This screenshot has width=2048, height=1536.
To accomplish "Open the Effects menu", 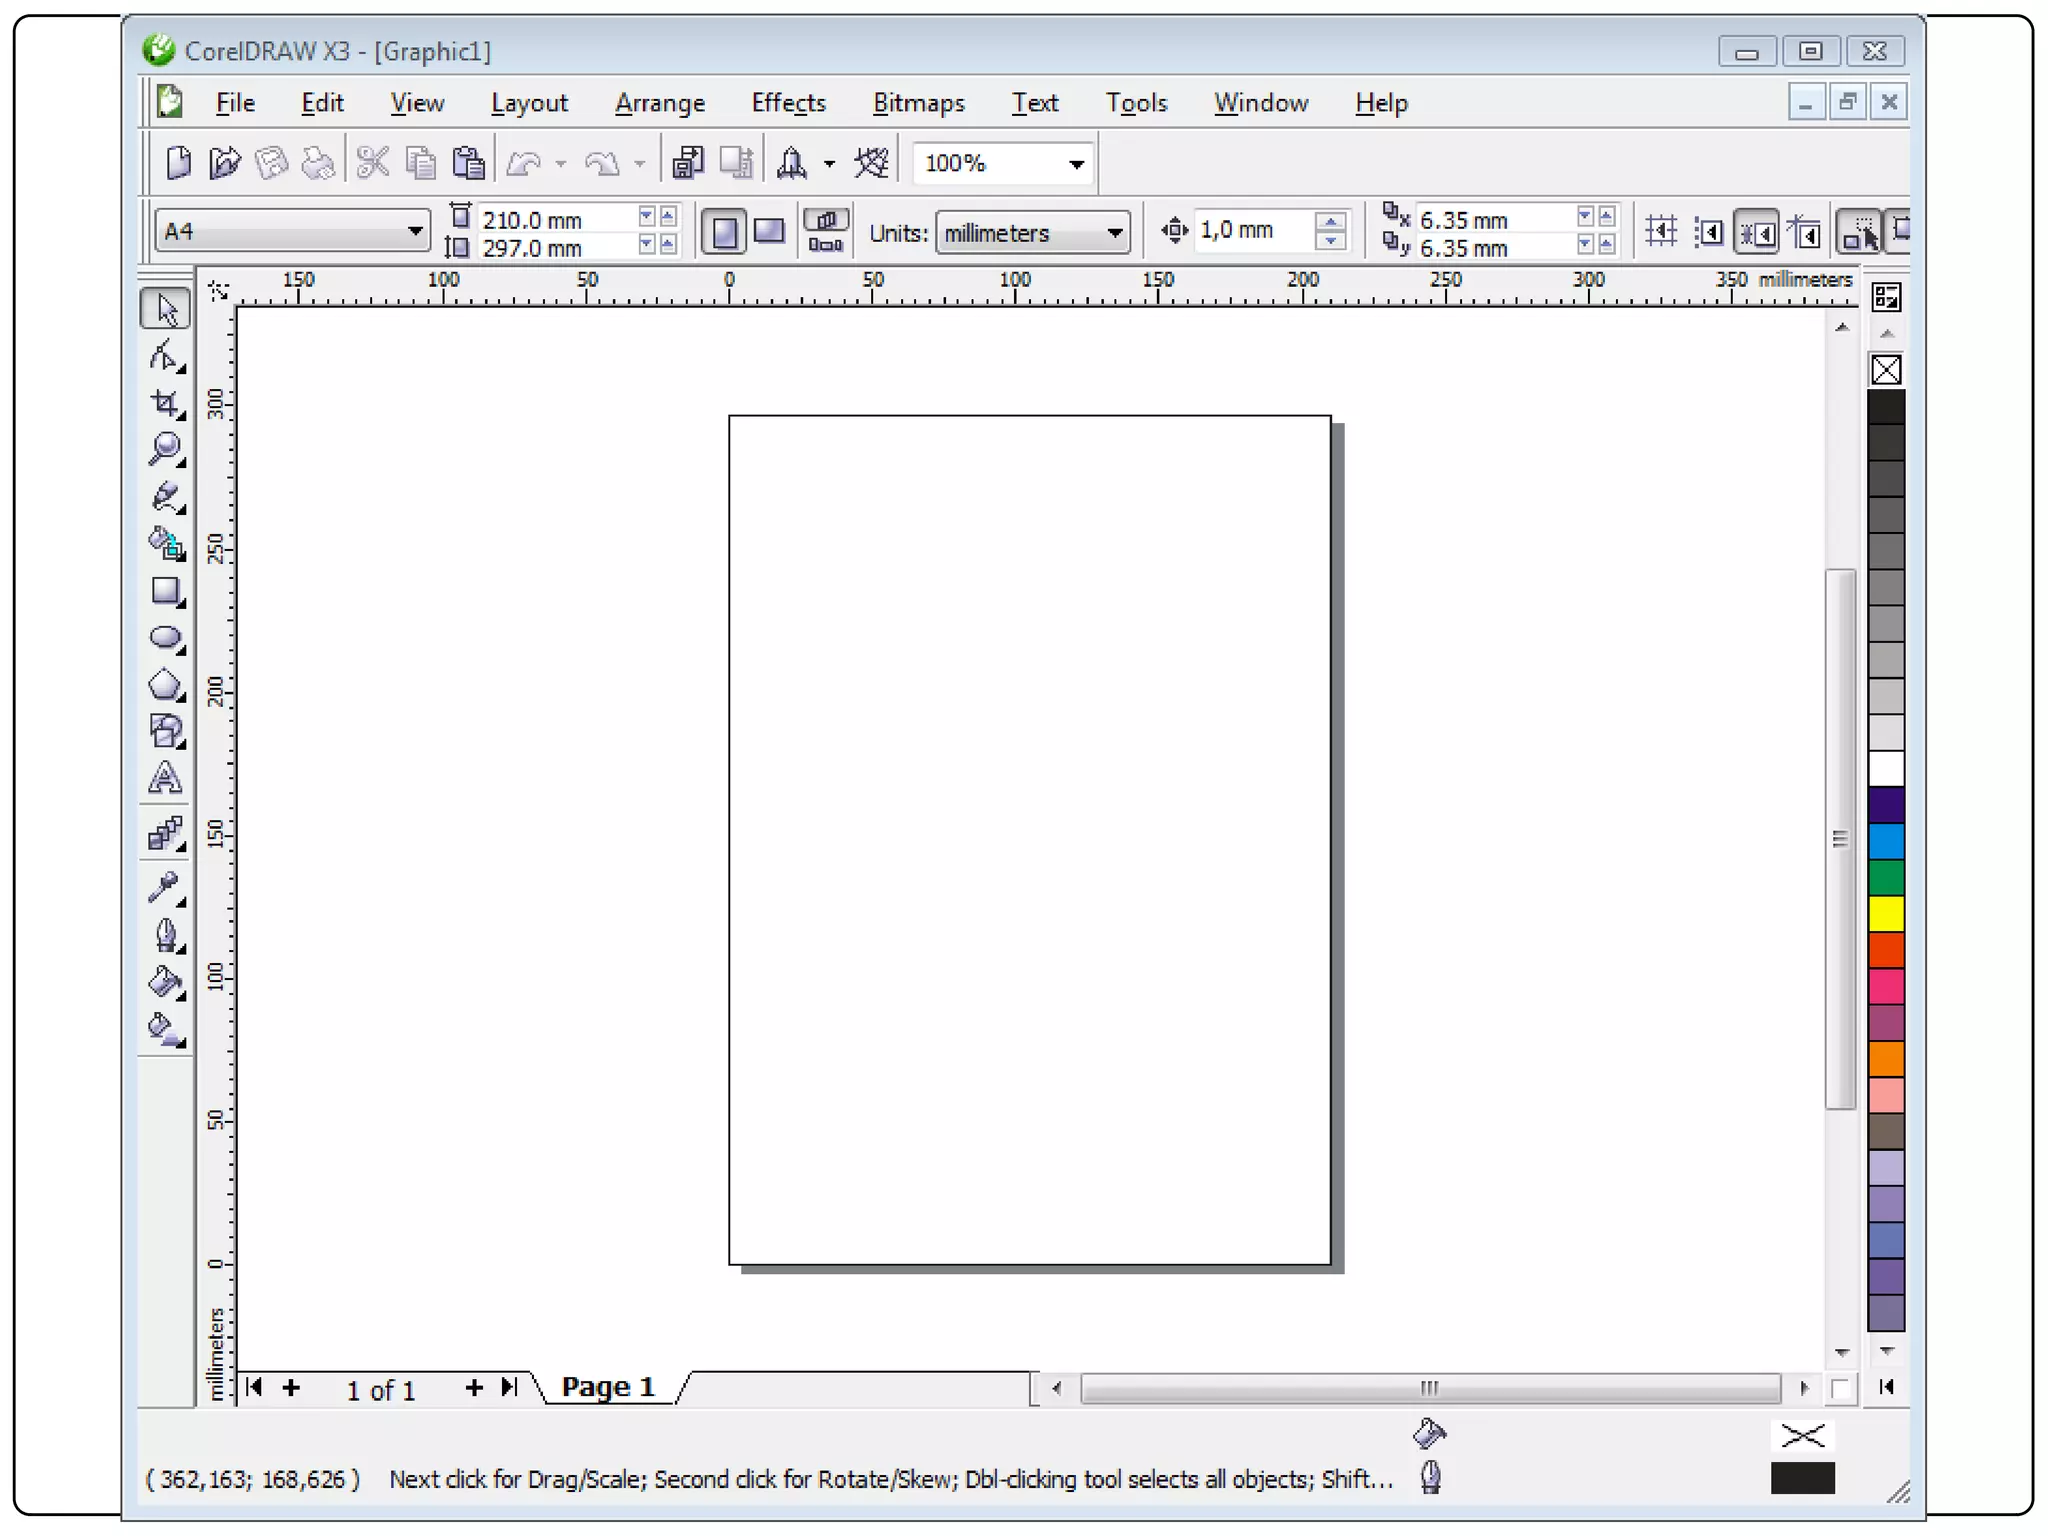I will click(x=788, y=103).
